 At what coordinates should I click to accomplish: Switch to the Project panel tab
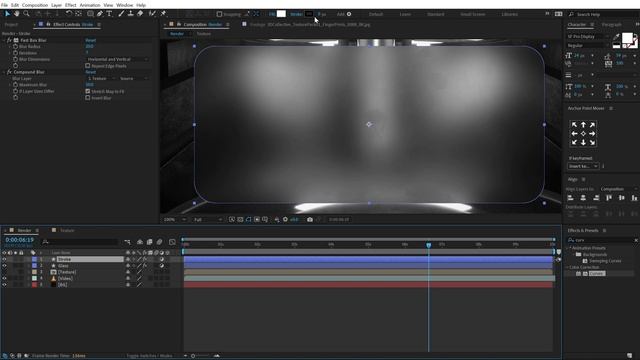coord(11,24)
